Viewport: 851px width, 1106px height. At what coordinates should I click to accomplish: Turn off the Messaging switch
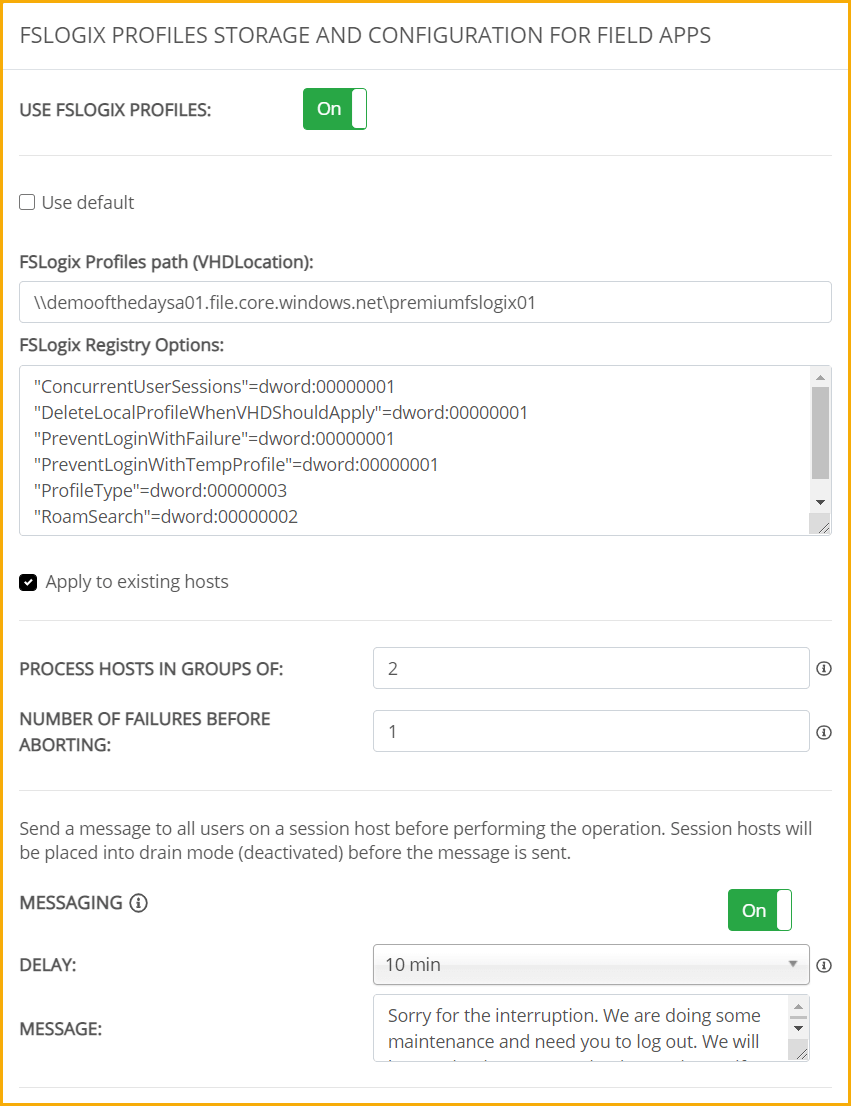pos(760,910)
